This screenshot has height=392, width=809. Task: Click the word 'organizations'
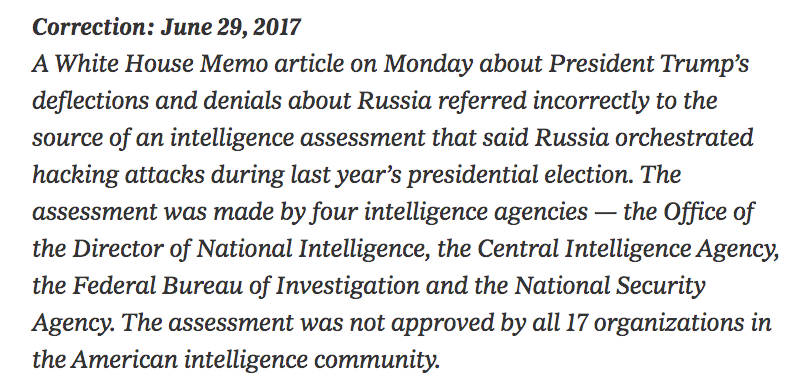tap(671, 324)
